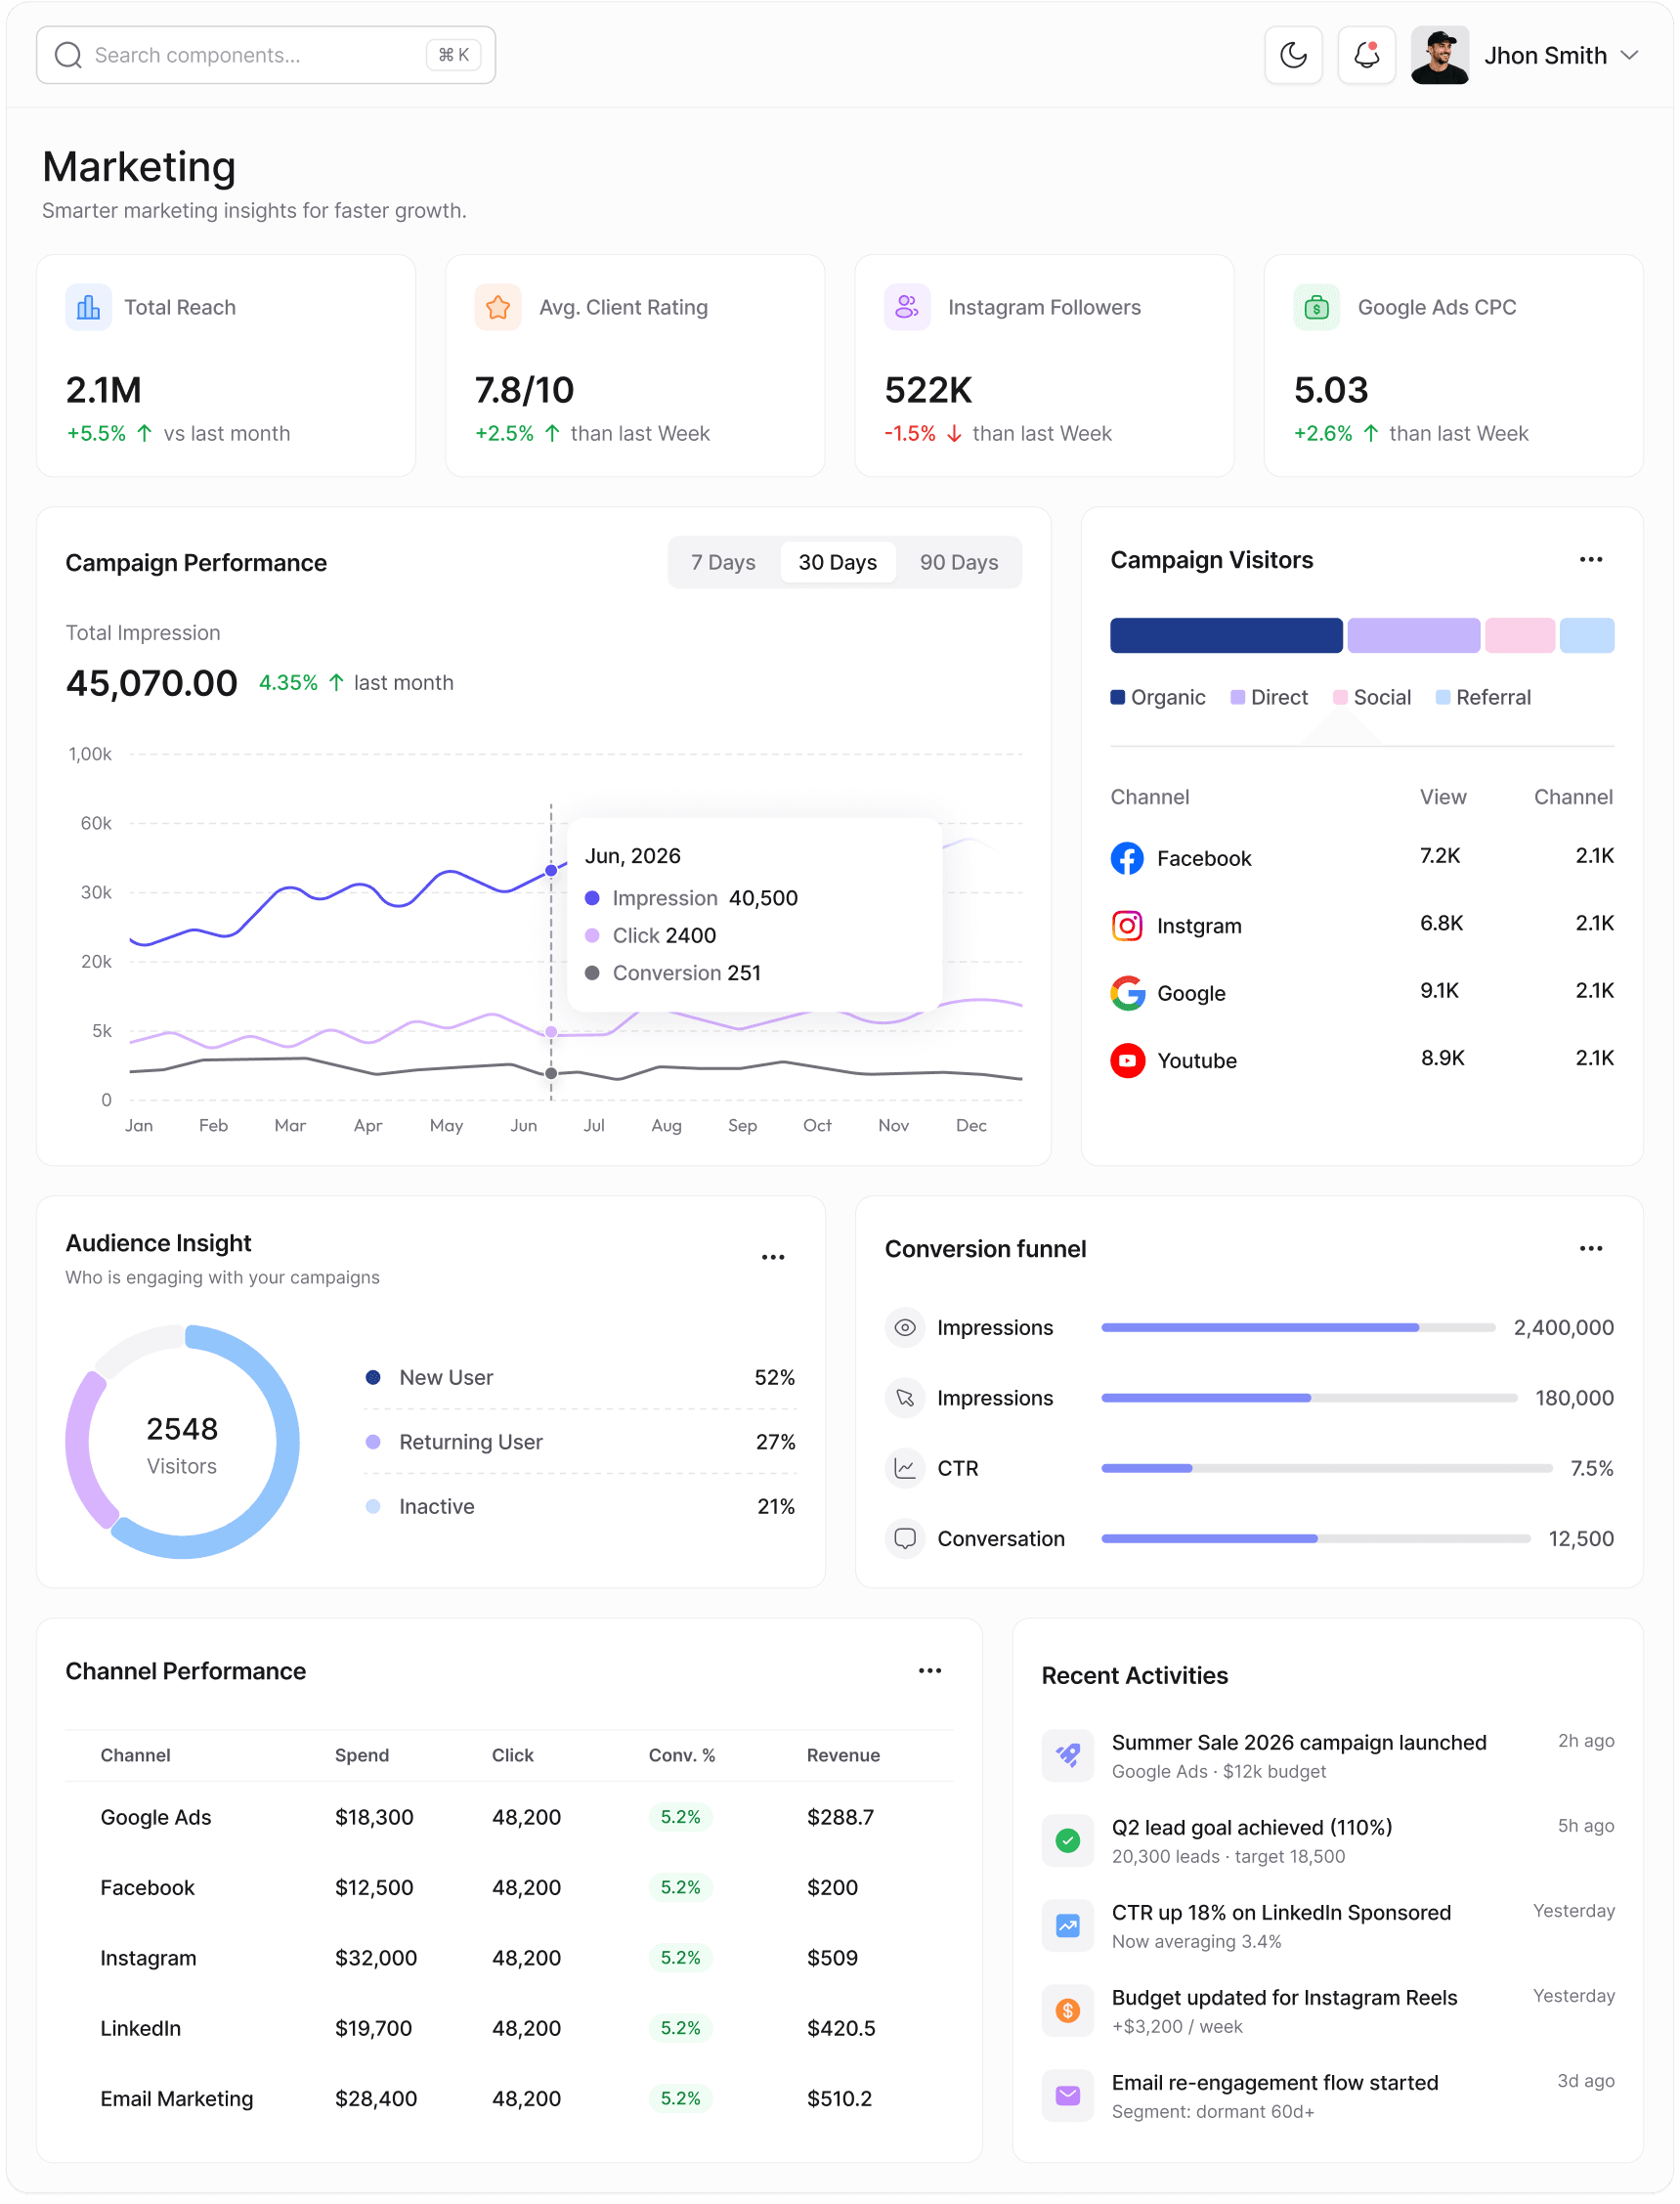Sort by the Conv. % column header
This screenshot has height=2204, width=1680.
click(681, 1755)
